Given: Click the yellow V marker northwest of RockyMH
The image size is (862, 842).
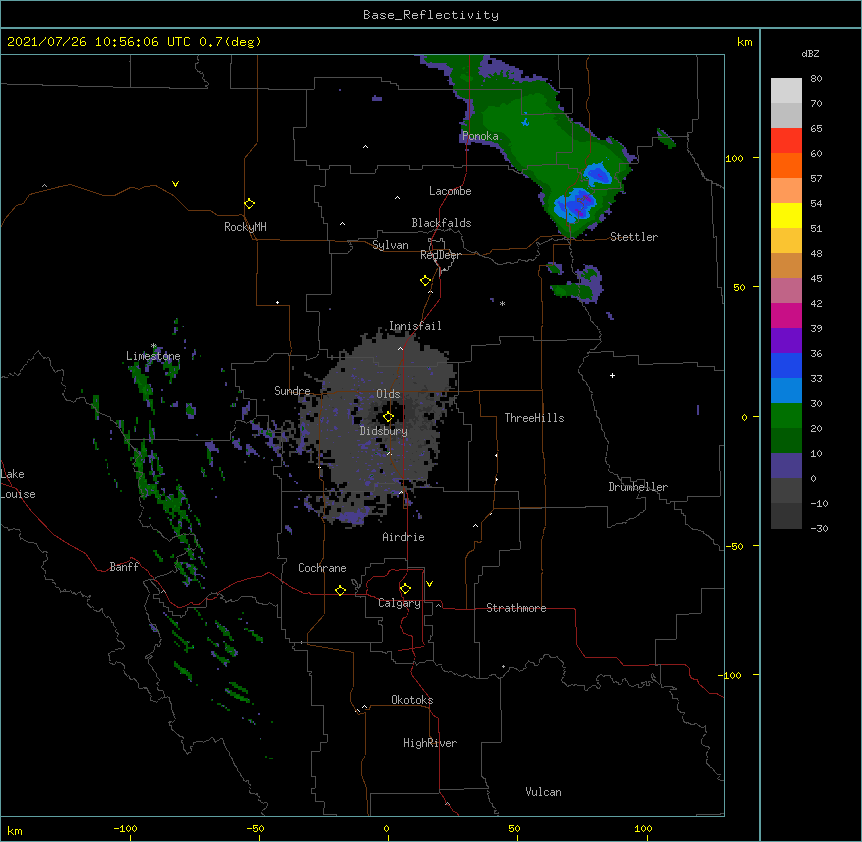Looking at the screenshot, I should pyautogui.click(x=175, y=184).
